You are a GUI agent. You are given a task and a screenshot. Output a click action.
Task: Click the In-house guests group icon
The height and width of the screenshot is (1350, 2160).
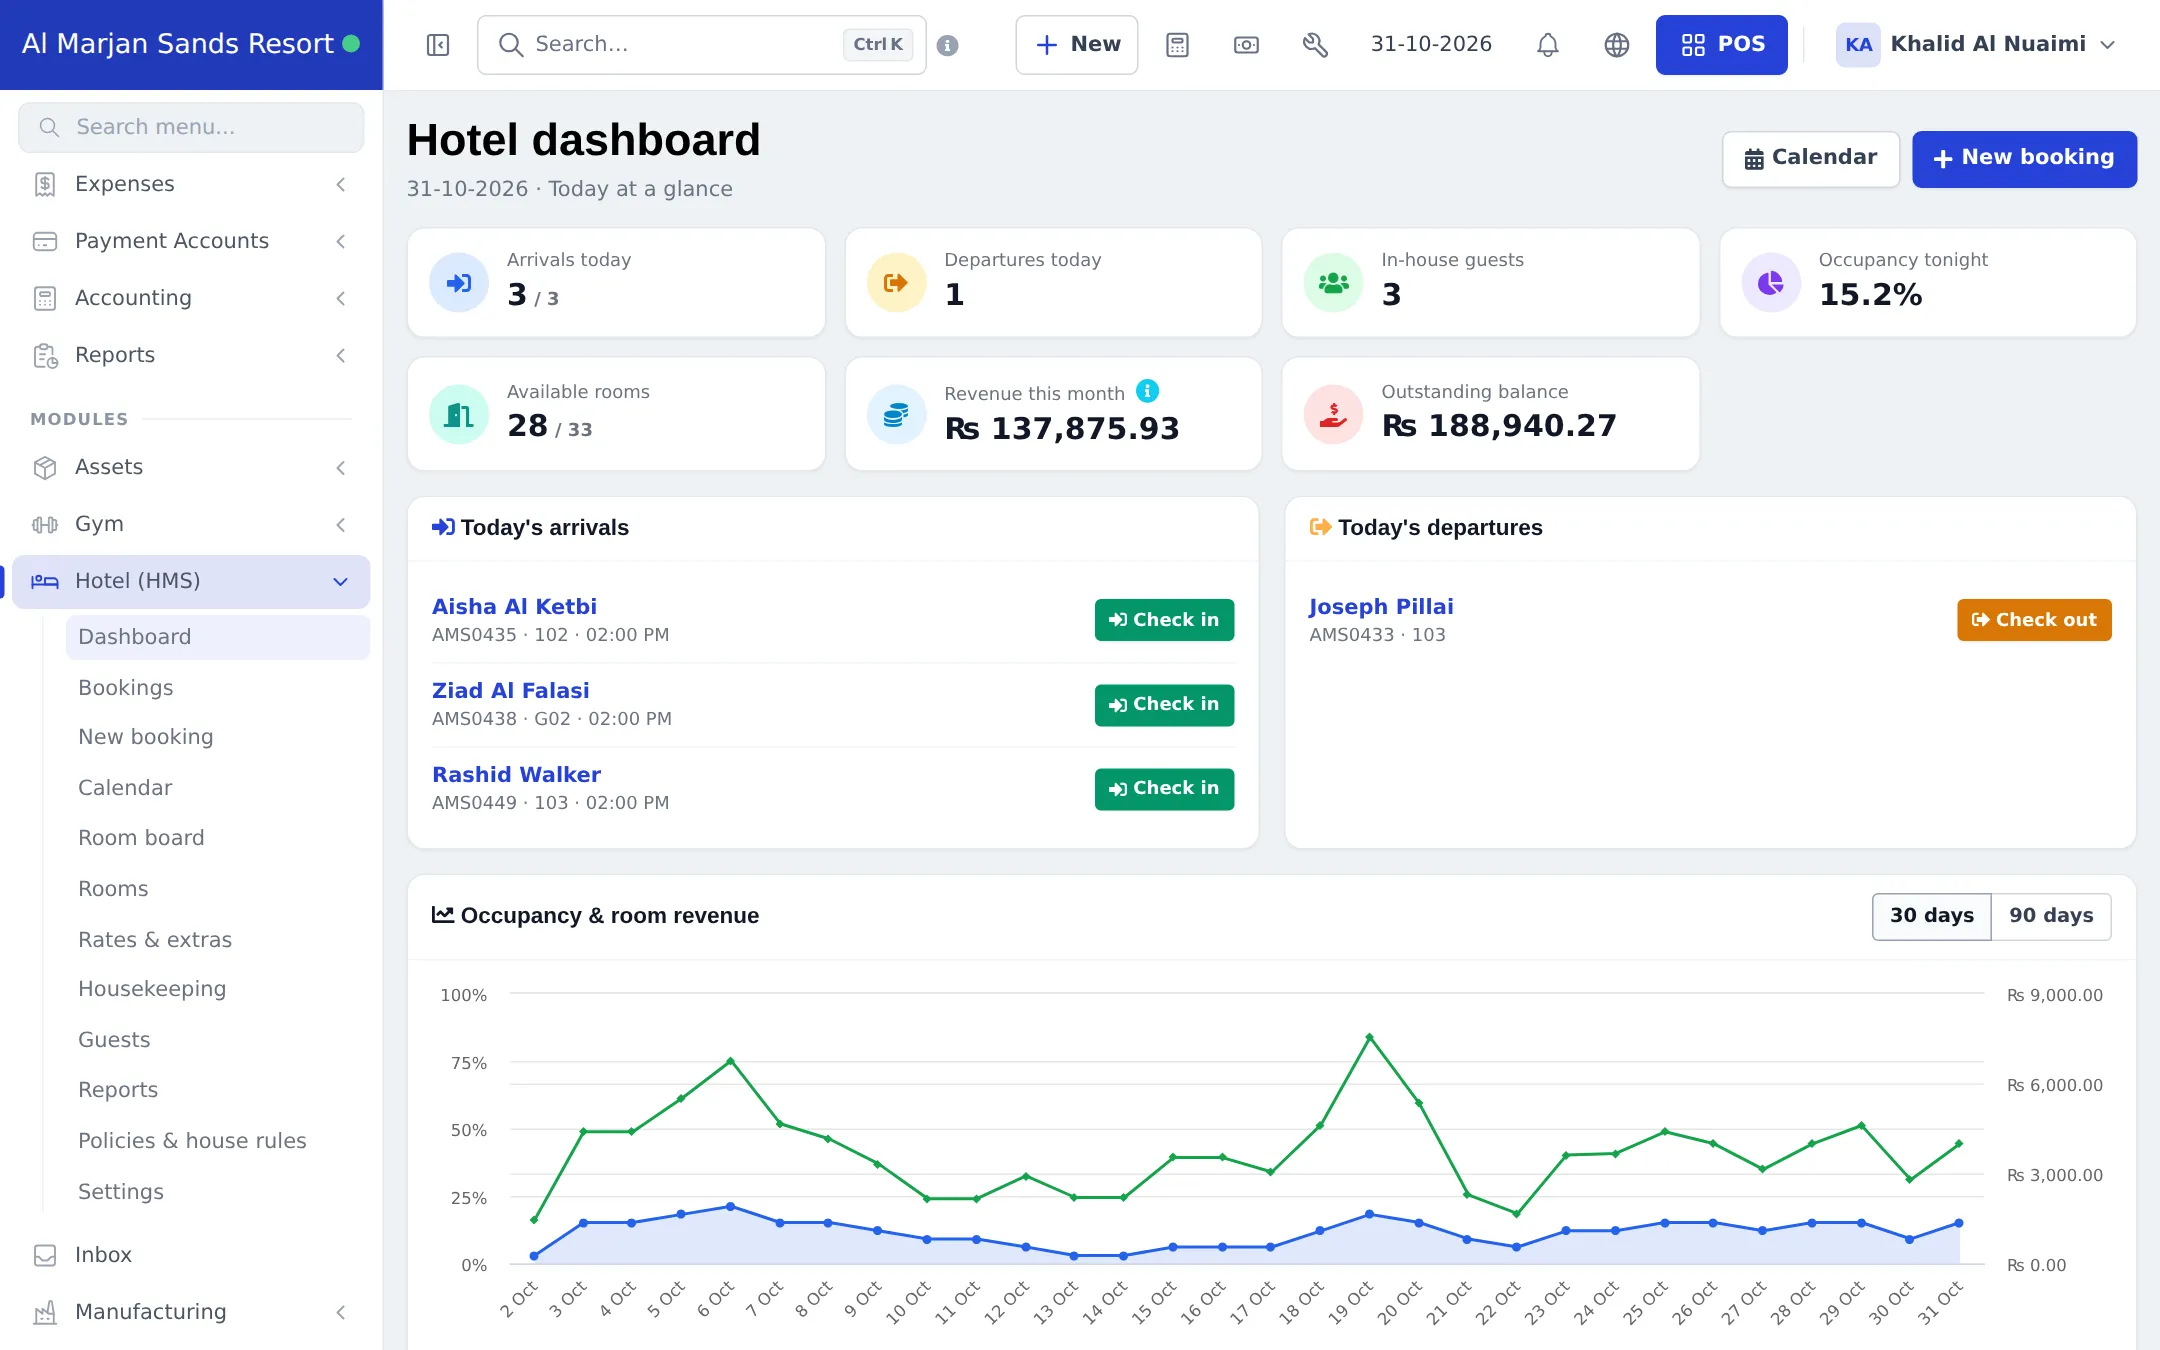coord(1333,283)
